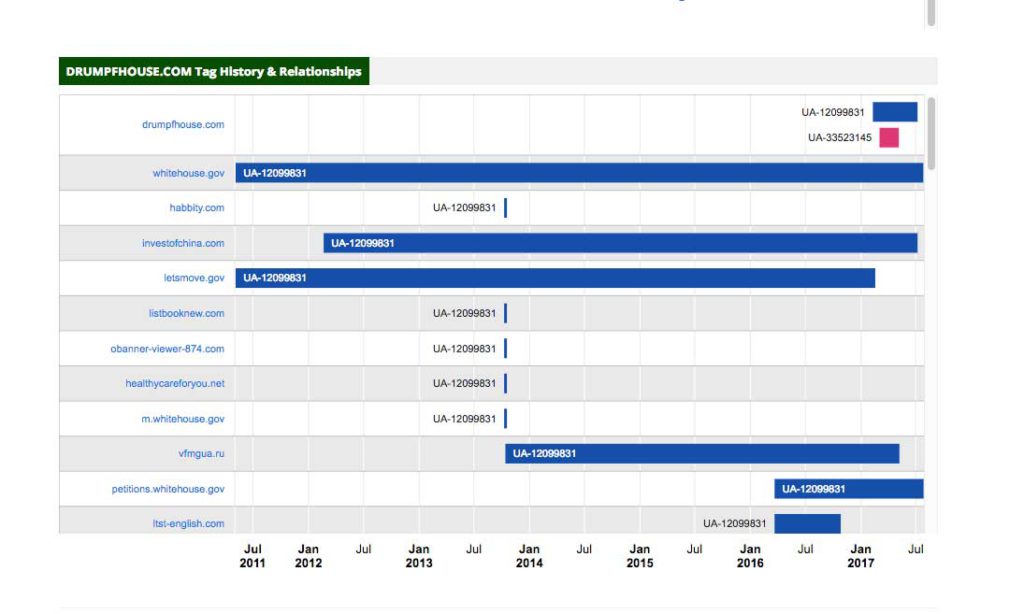1024x614 pixels.
Task: Click the petitions.whitehouse.gov UA-12099831 timeline bar
Action: click(849, 489)
